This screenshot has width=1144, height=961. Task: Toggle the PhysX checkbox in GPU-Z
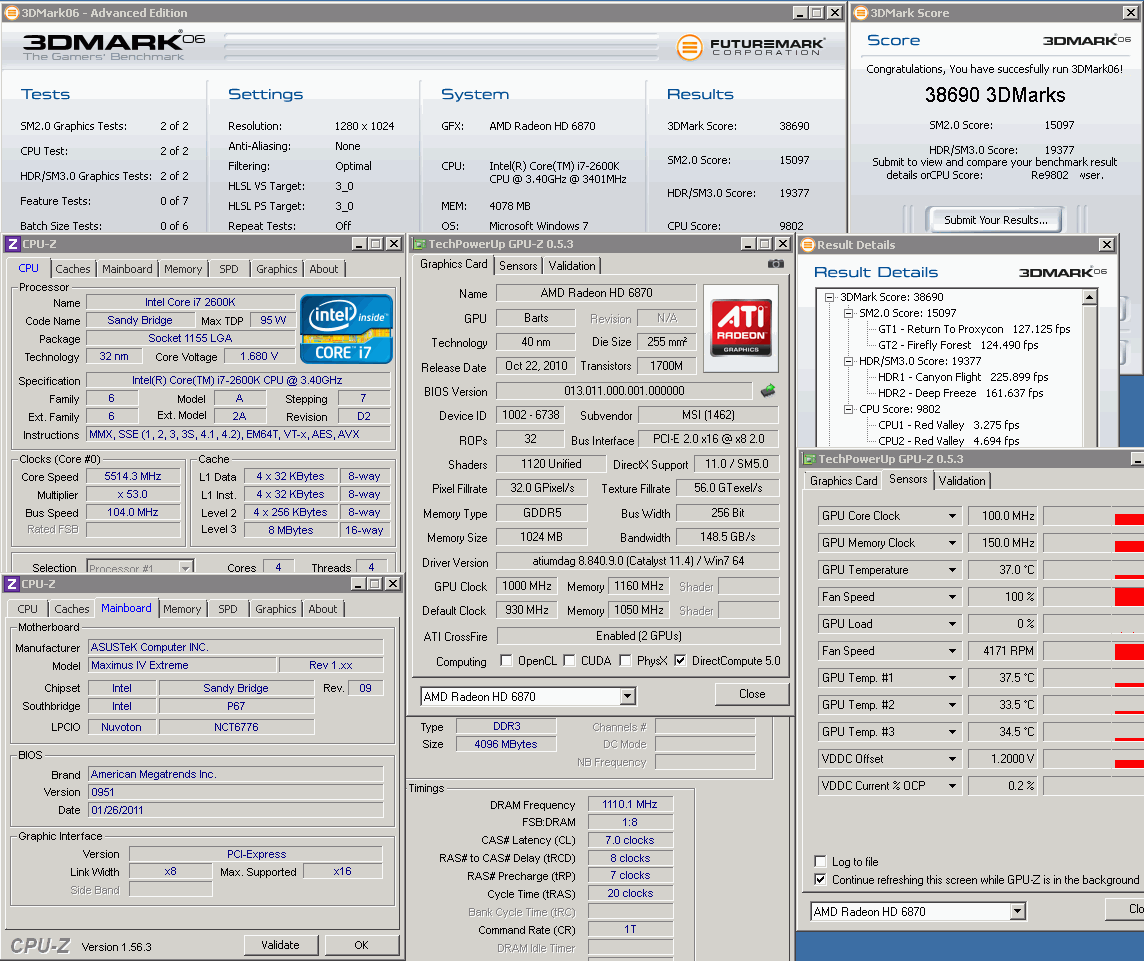click(x=625, y=660)
